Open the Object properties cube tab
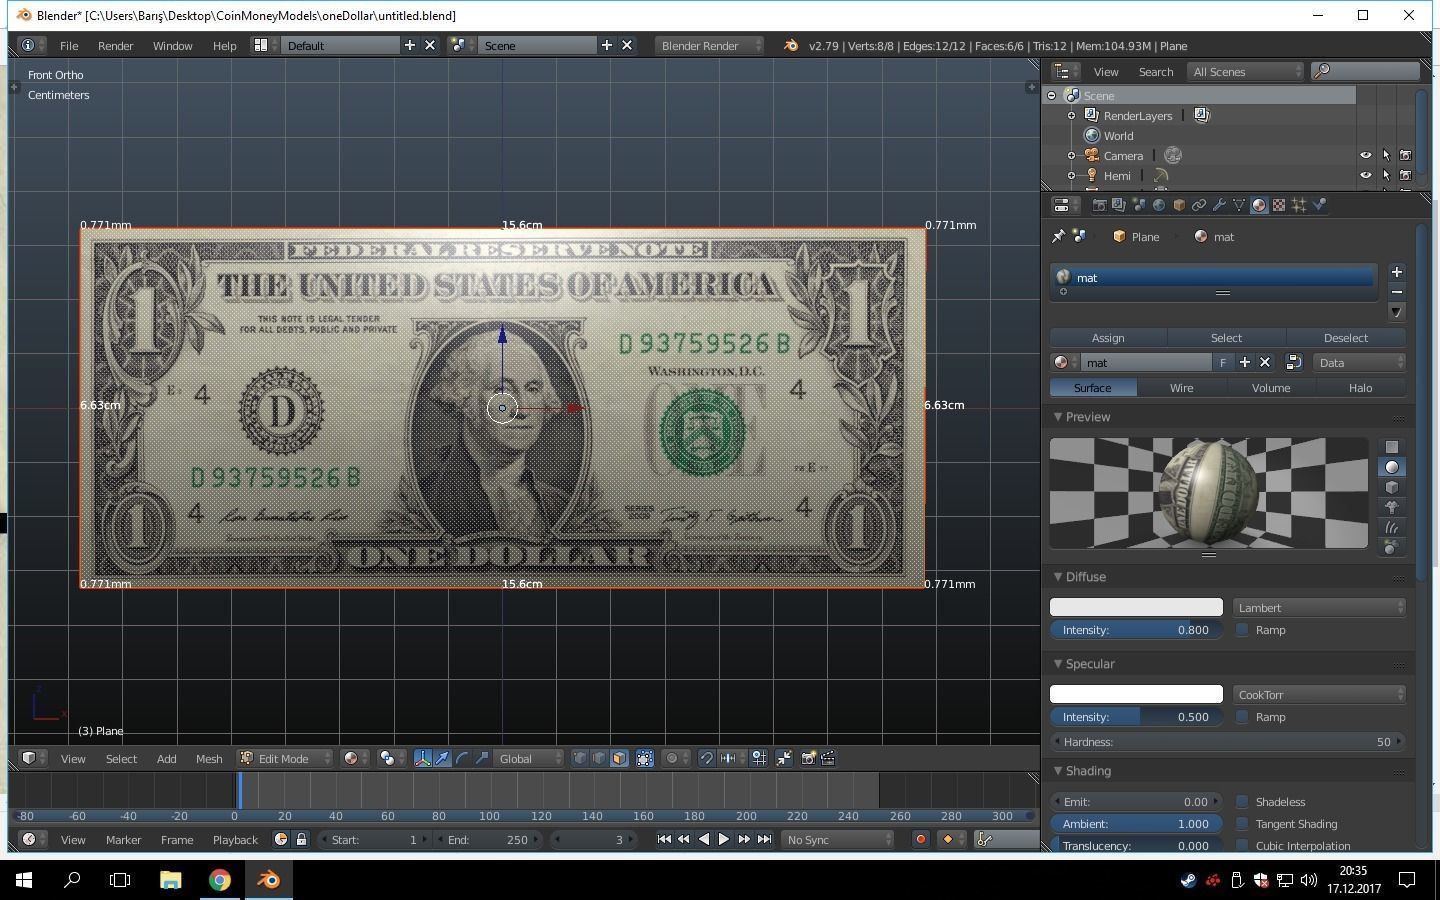Image resolution: width=1440 pixels, height=900 pixels. 1179,205
